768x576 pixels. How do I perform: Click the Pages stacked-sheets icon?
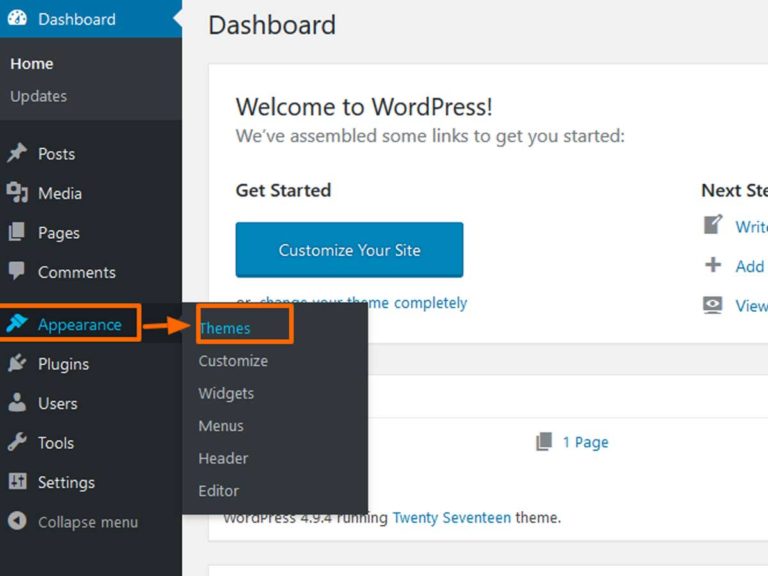(17, 232)
